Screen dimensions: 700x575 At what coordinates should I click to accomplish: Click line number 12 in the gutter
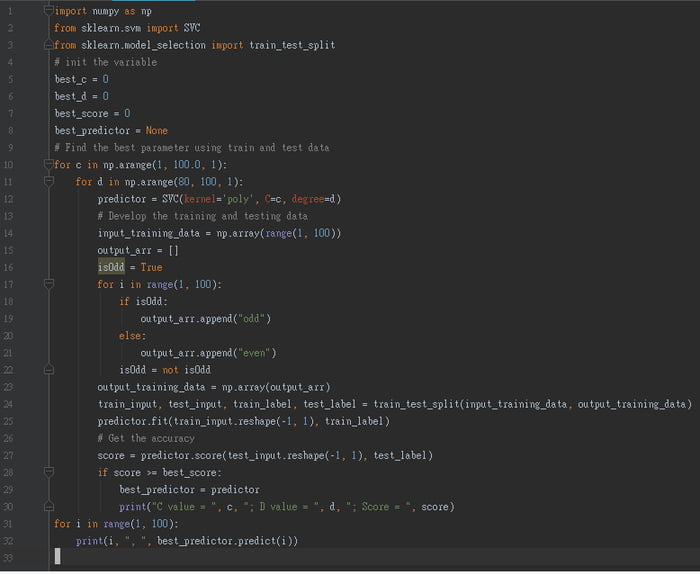[8, 198]
